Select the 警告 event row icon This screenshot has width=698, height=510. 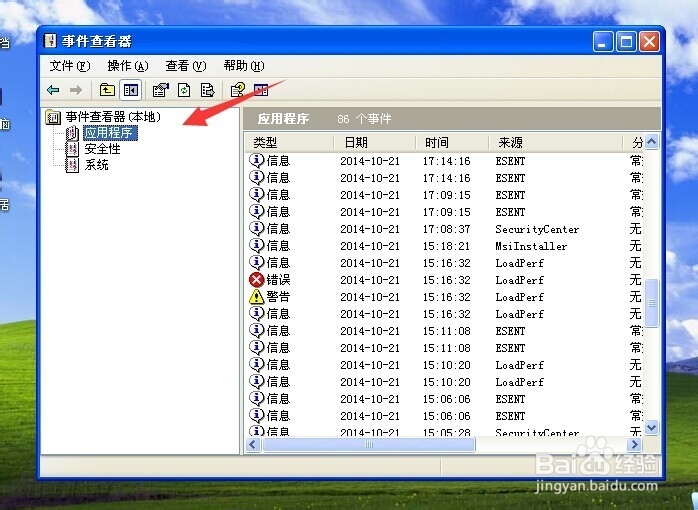[257, 297]
